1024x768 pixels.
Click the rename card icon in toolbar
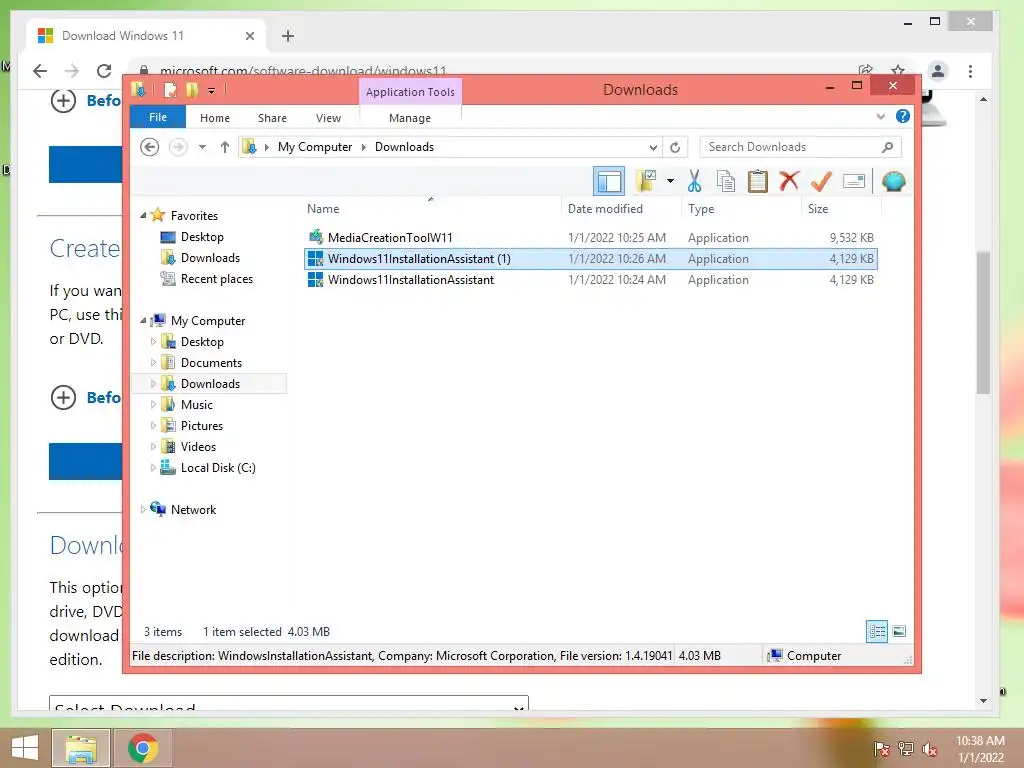coord(854,181)
